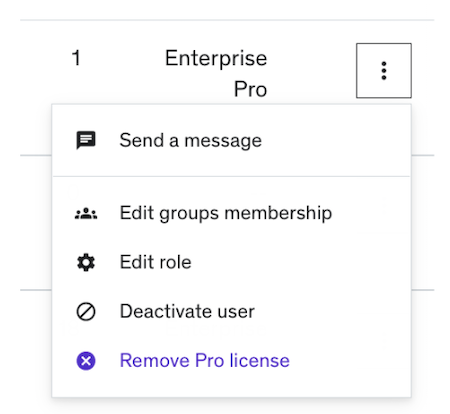Screen dimensions: 450x414
Task: Click the gear icon beside Edit role
Action: pyautogui.click(x=86, y=262)
